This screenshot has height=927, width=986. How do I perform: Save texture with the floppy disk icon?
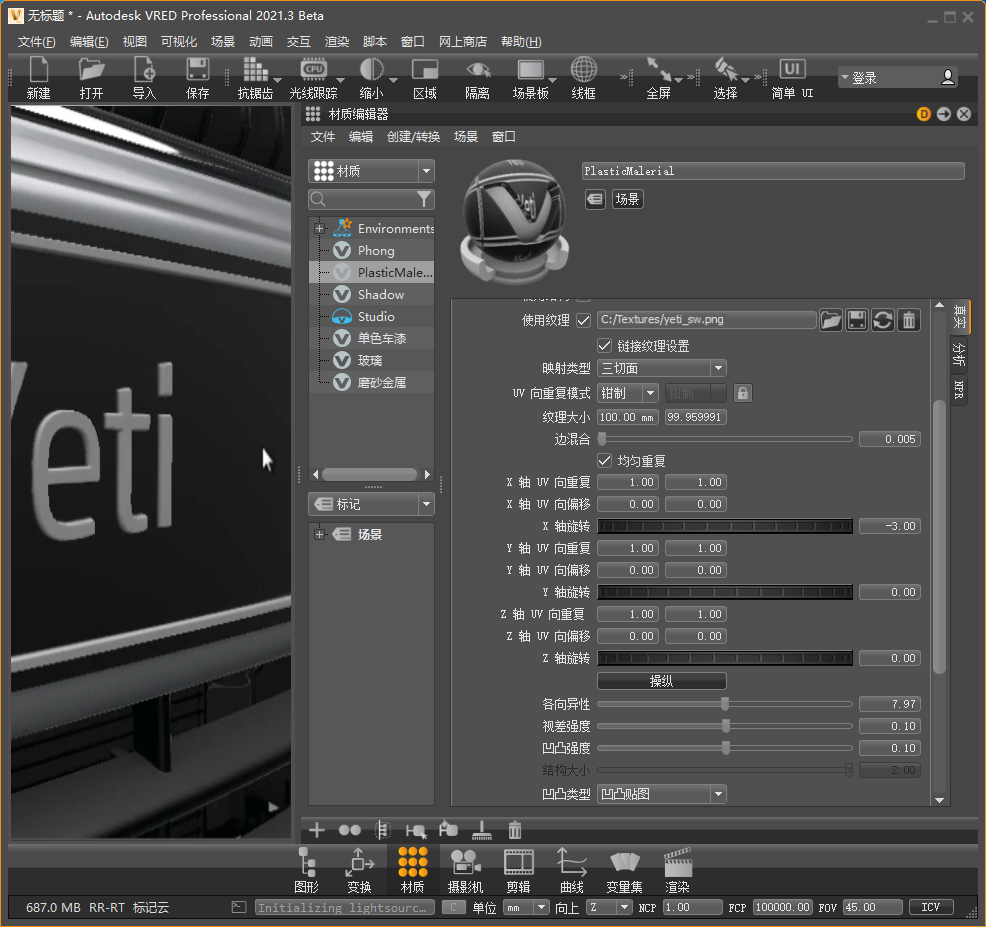856,320
